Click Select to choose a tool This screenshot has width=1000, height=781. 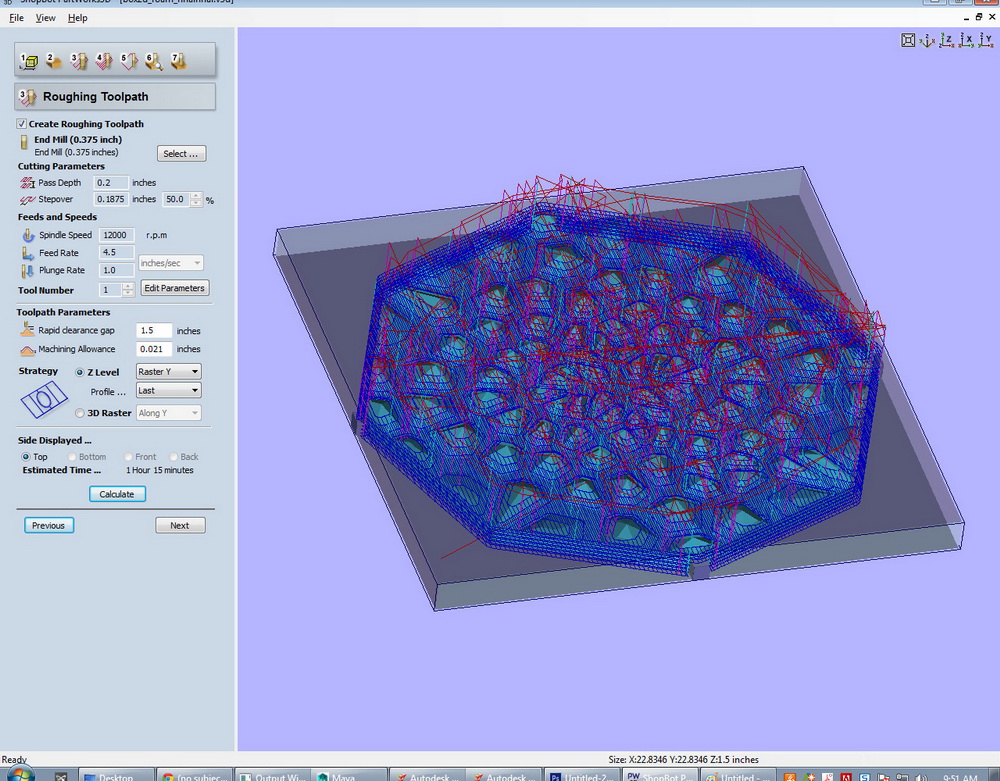click(181, 154)
